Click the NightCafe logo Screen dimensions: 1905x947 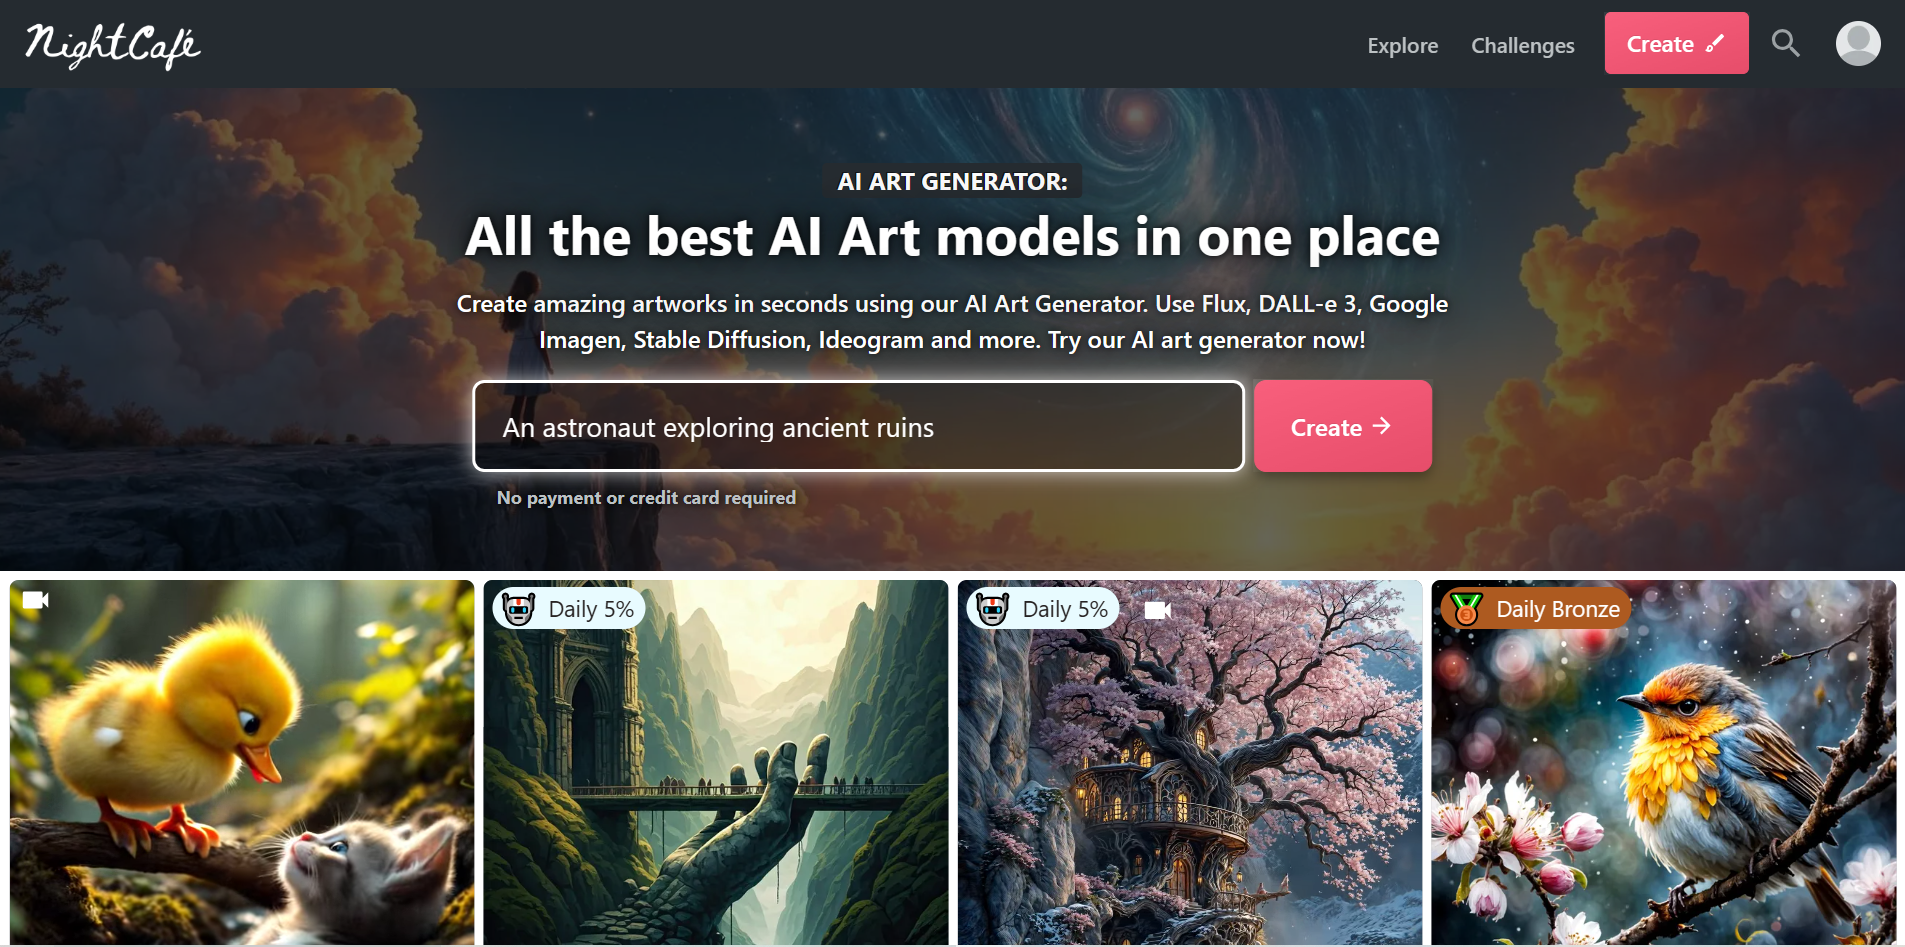(x=112, y=45)
